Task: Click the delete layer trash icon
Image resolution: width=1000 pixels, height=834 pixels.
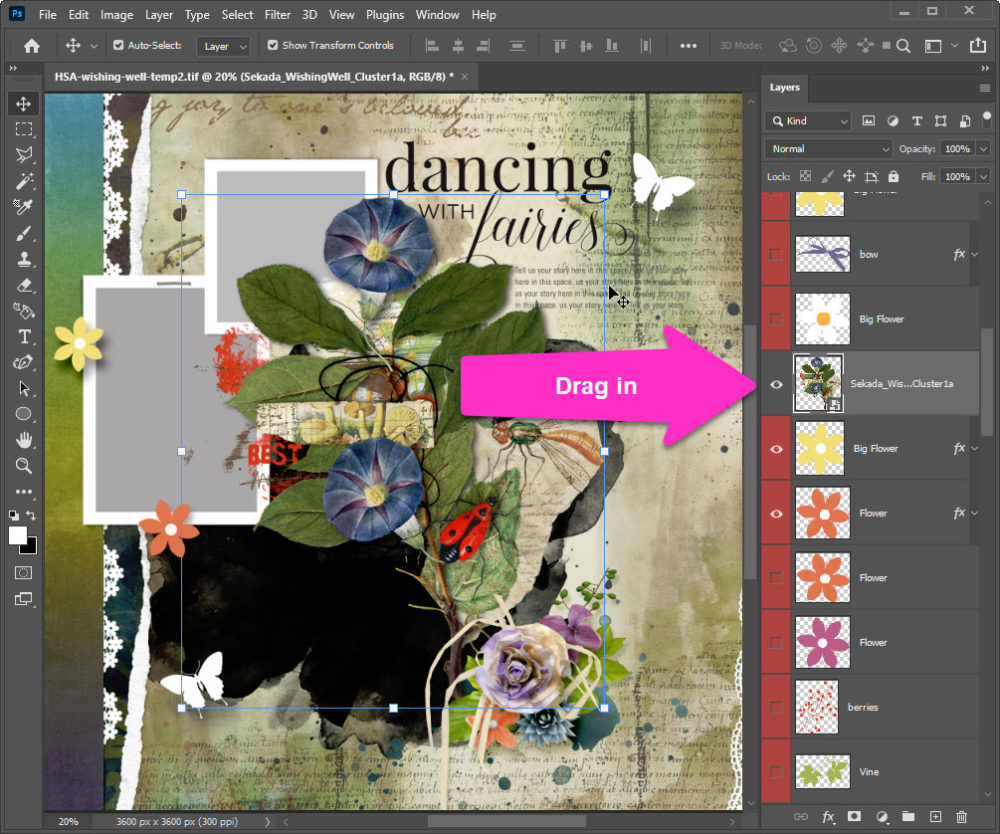Action: click(x=962, y=817)
